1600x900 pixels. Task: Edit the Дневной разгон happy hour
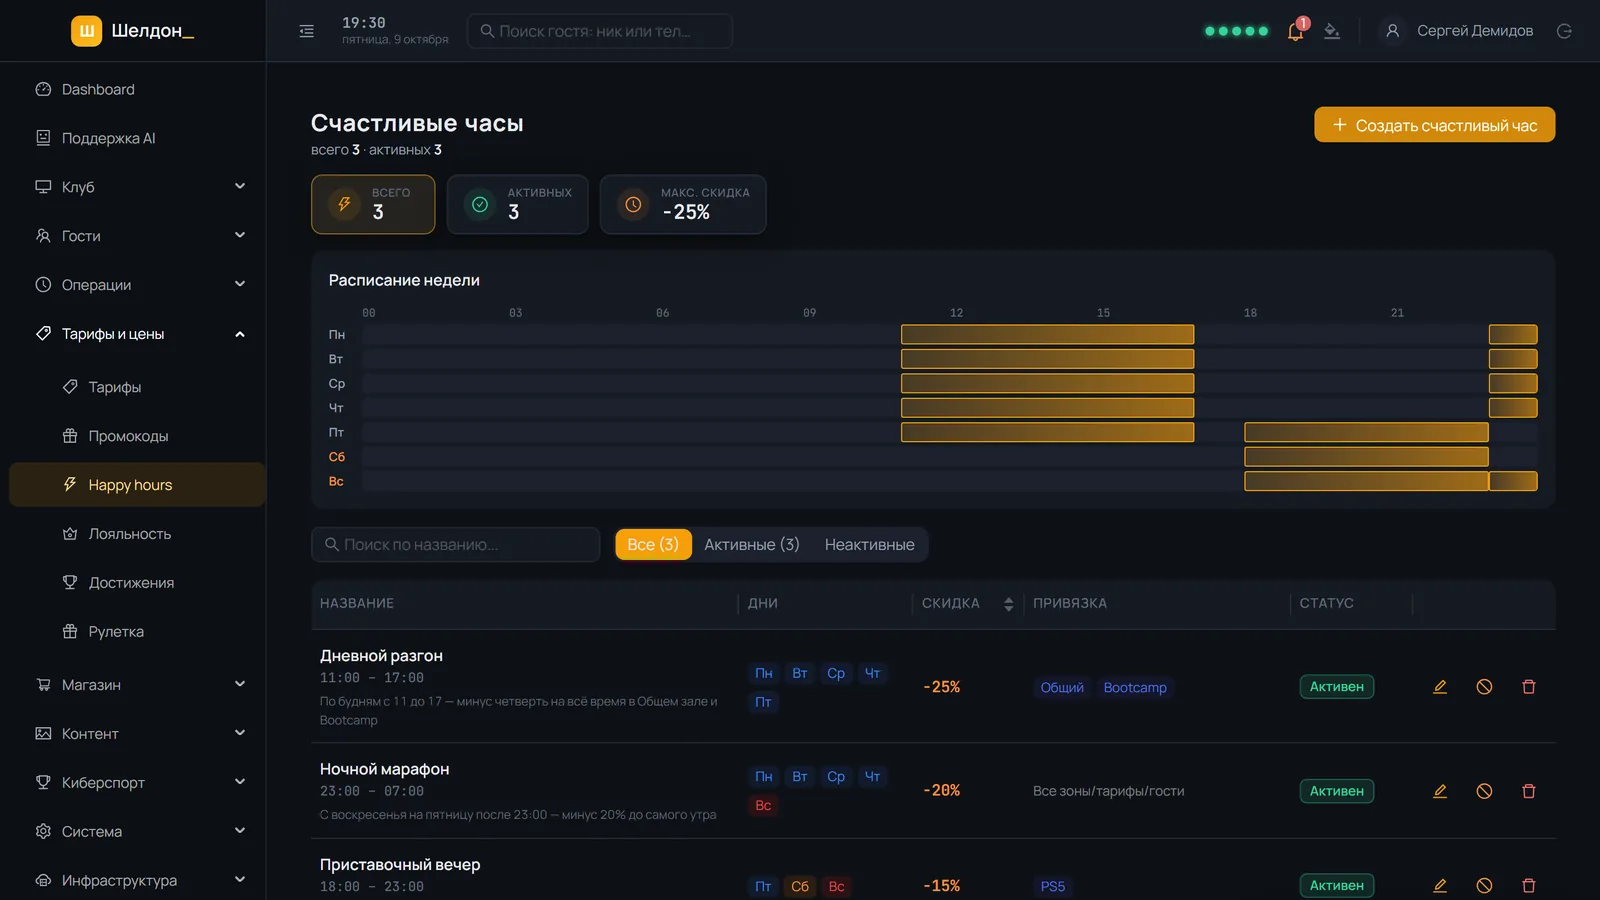coord(1440,687)
